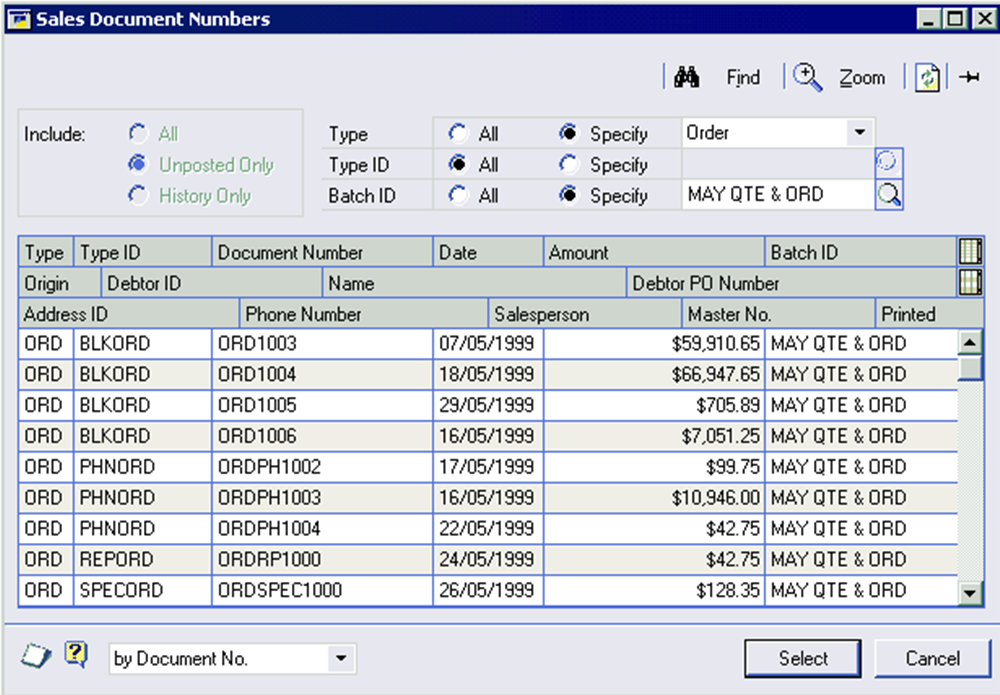Click the refresh document icon
Viewport: 1000px width, 695px height.
point(927,78)
